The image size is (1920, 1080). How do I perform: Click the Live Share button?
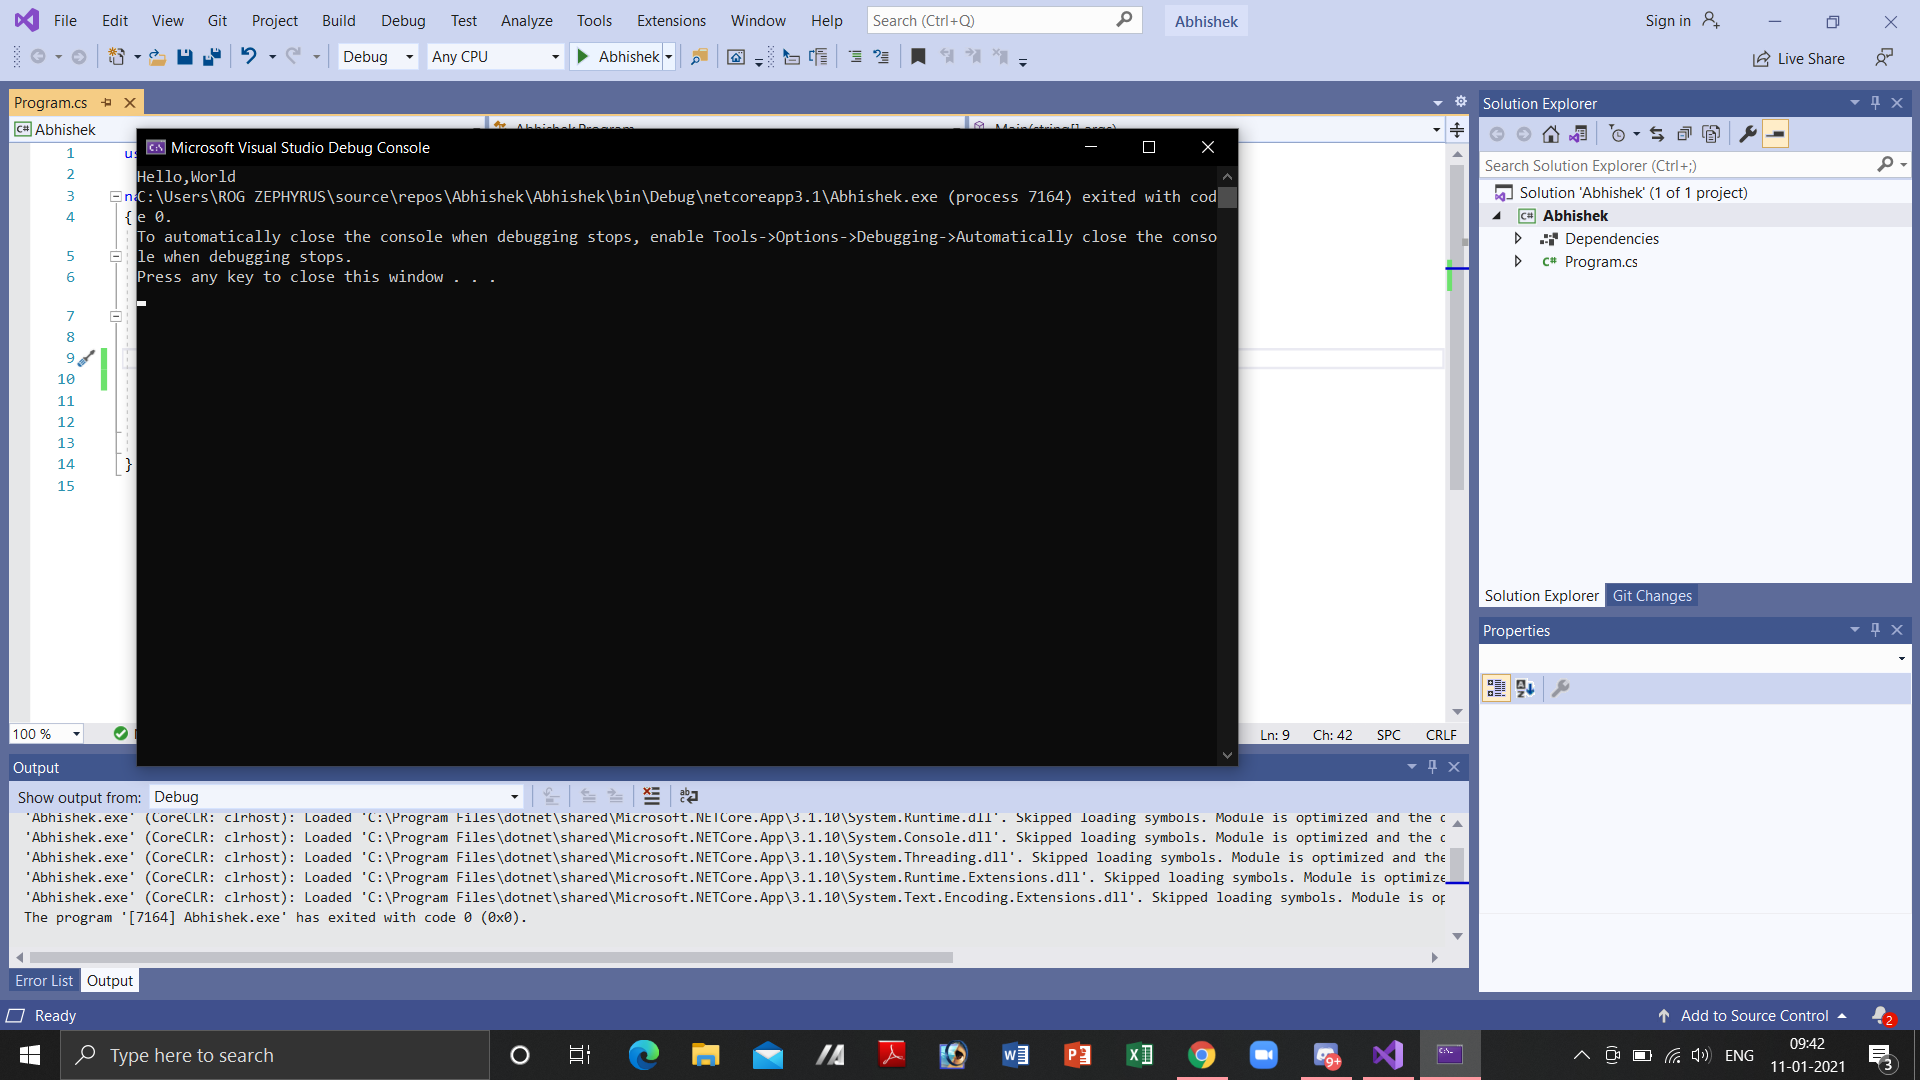(x=1798, y=58)
